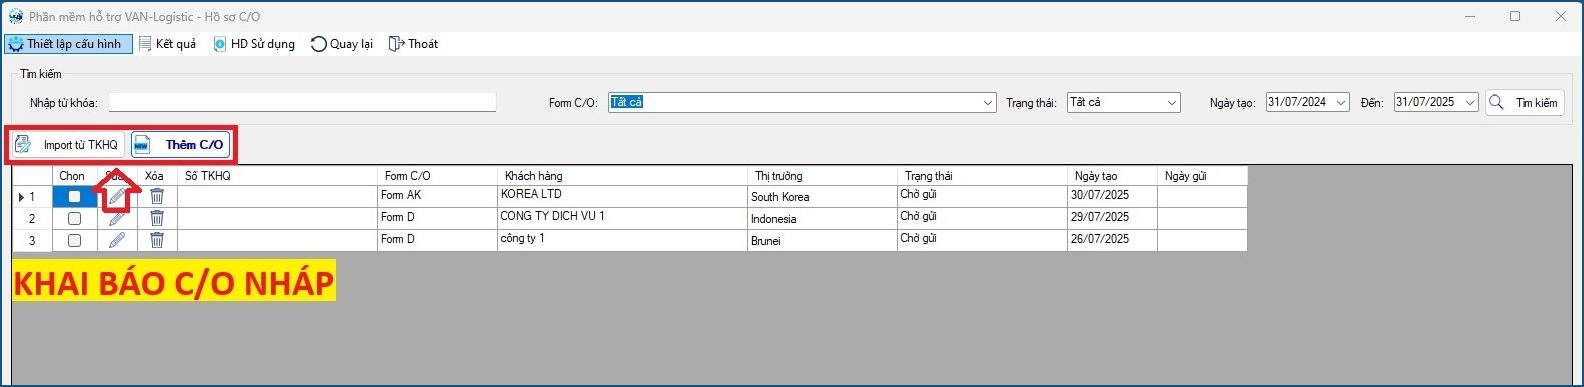The height and width of the screenshot is (387, 1584).
Task: Select the 29/07/2025 date cell
Action: point(1112,218)
